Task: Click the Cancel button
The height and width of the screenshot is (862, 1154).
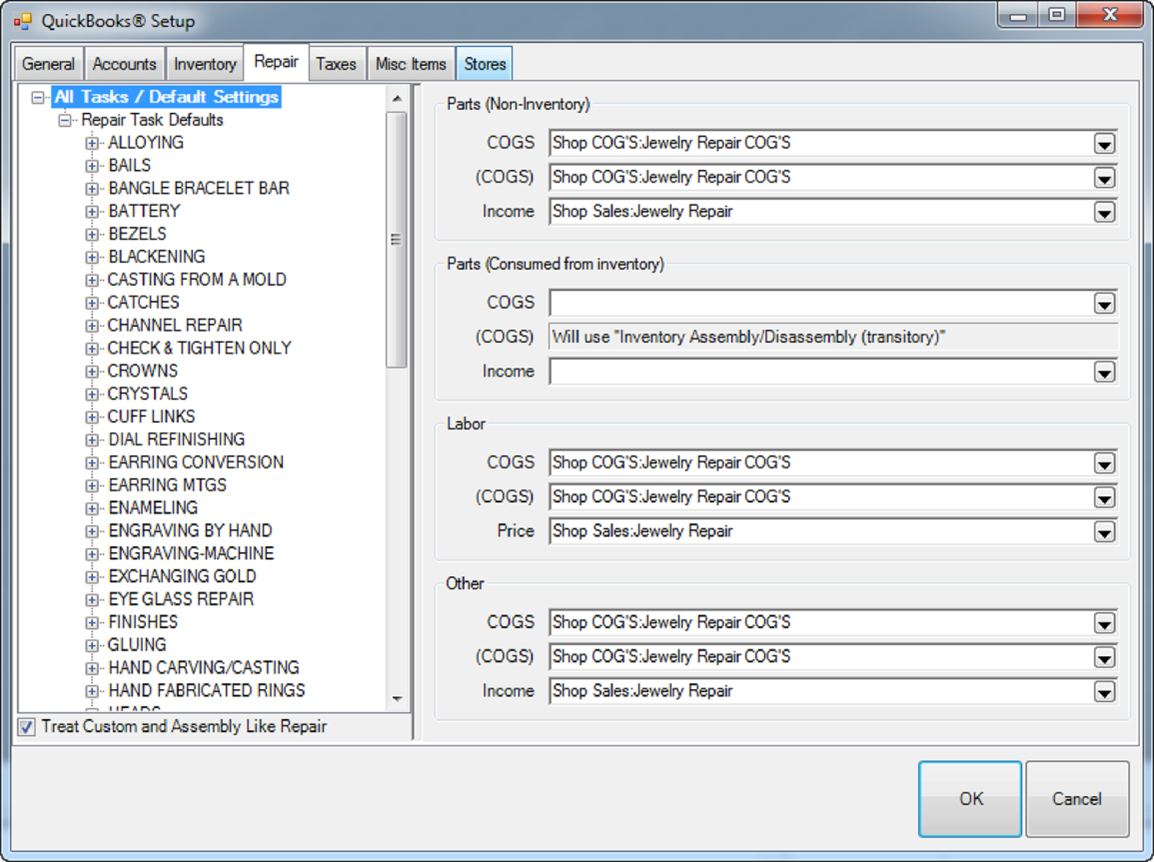Action: 1077,799
